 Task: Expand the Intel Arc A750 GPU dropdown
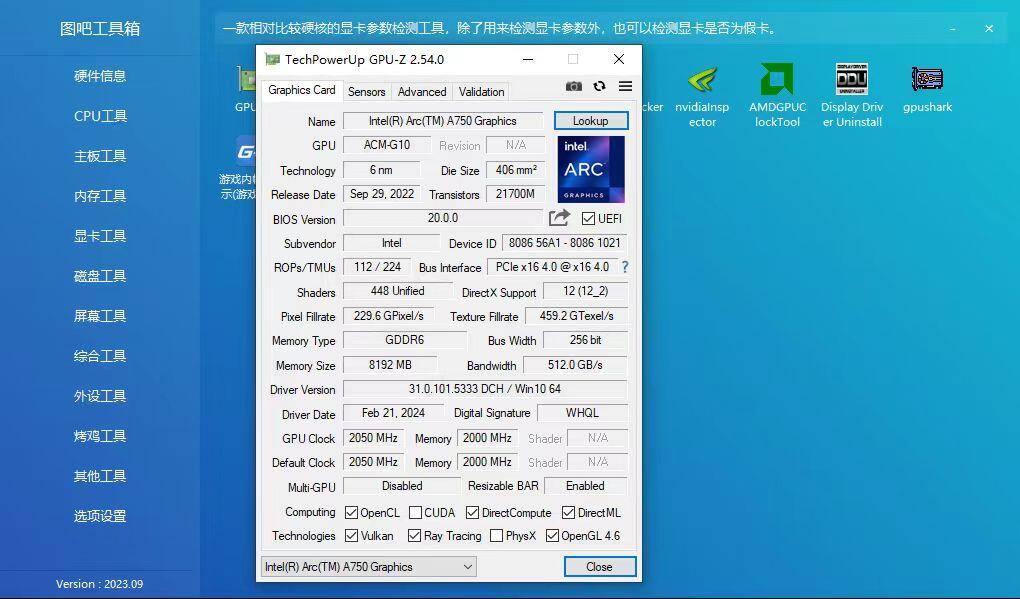point(368,566)
